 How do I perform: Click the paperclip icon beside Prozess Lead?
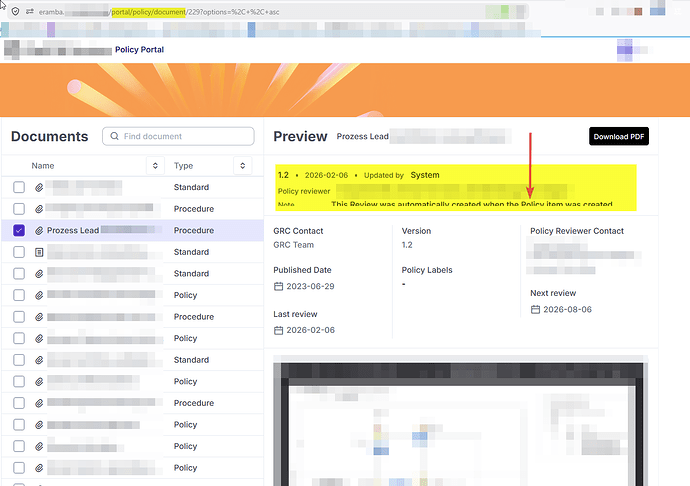click(x=39, y=230)
